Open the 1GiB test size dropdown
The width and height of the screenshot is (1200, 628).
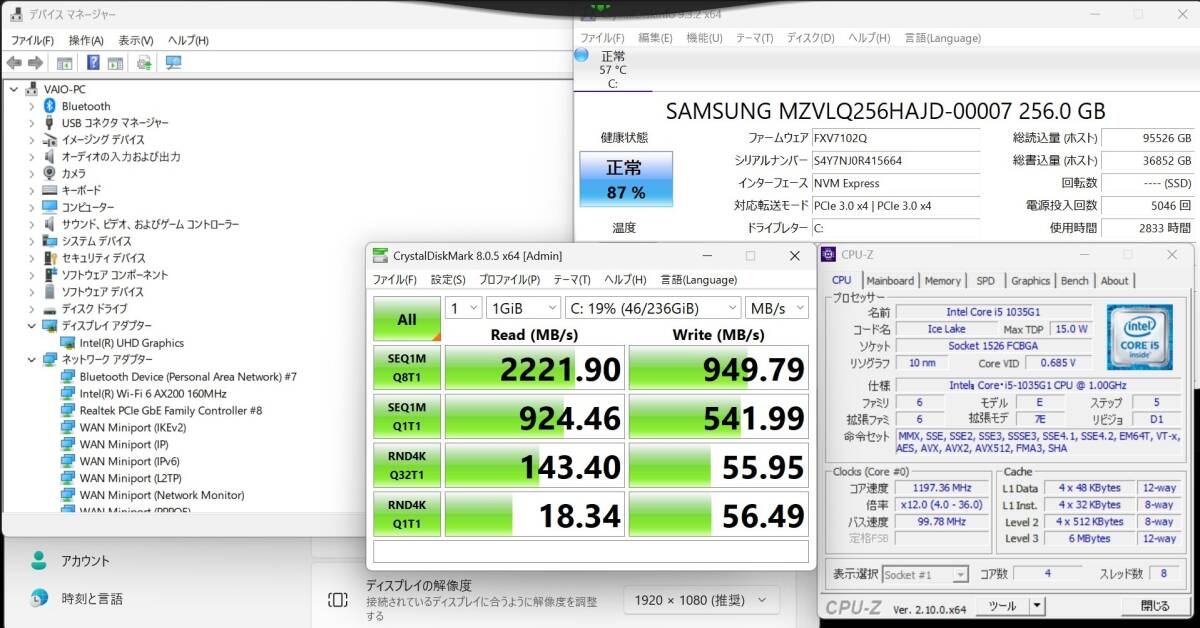(523, 308)
